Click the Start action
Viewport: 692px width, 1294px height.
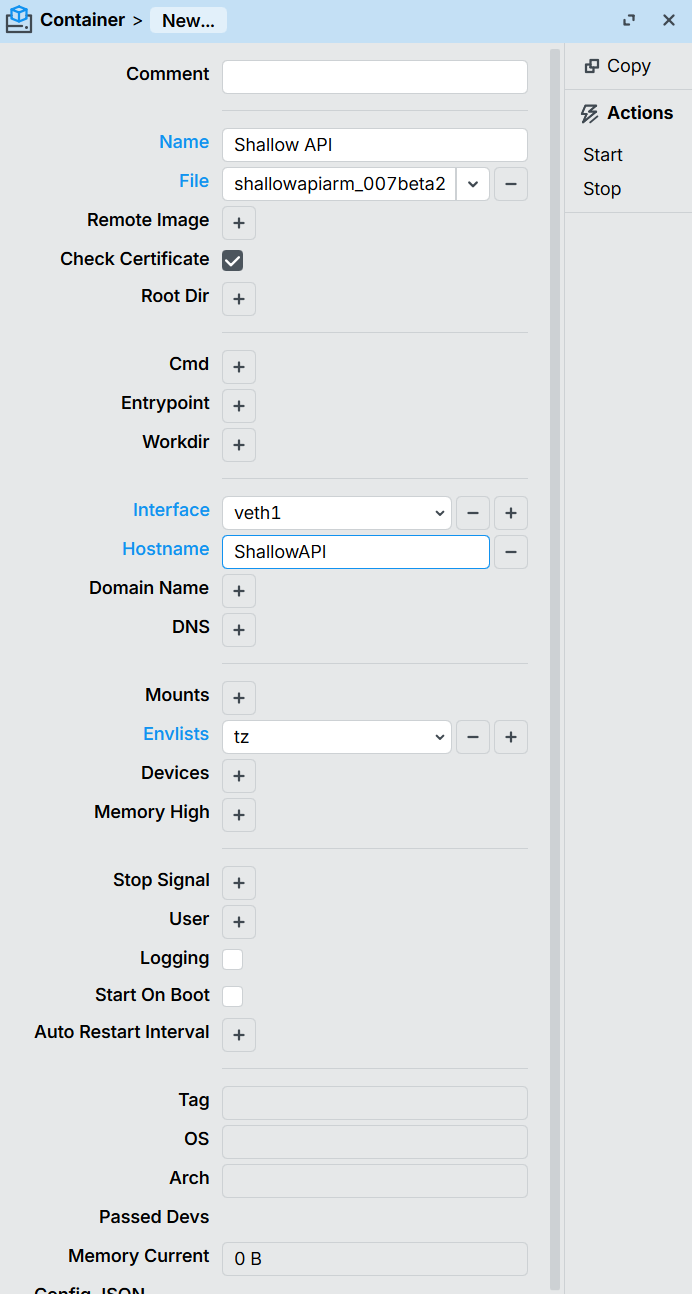click(x=603, y=155)
